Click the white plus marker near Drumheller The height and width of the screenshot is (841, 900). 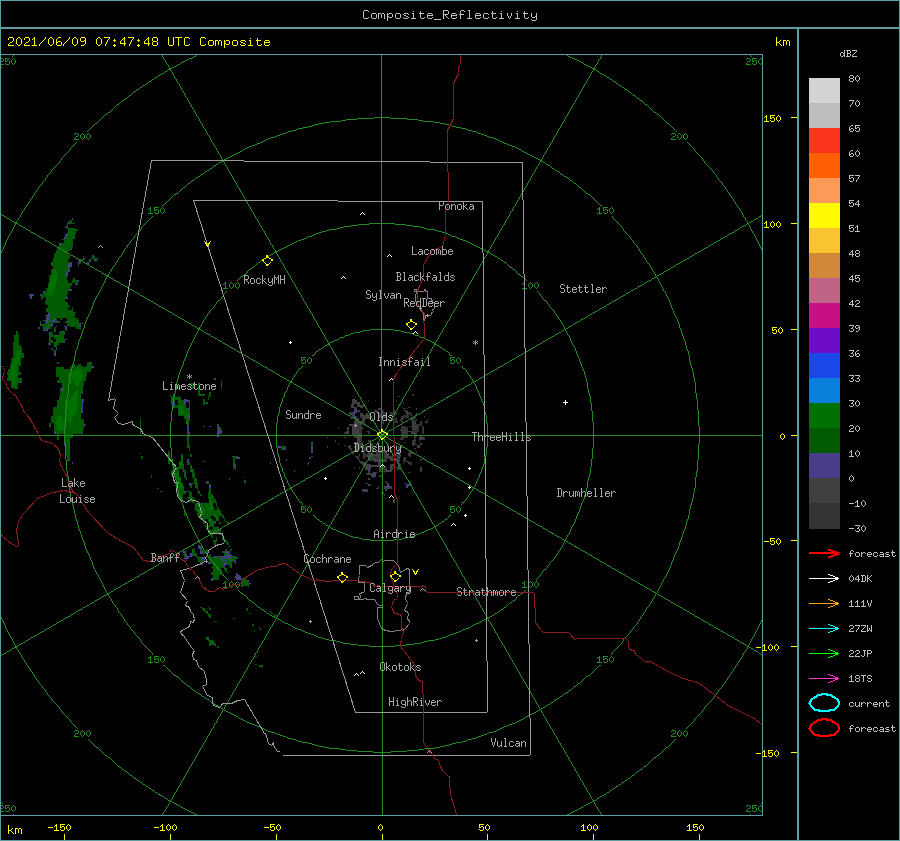[565, 402]
